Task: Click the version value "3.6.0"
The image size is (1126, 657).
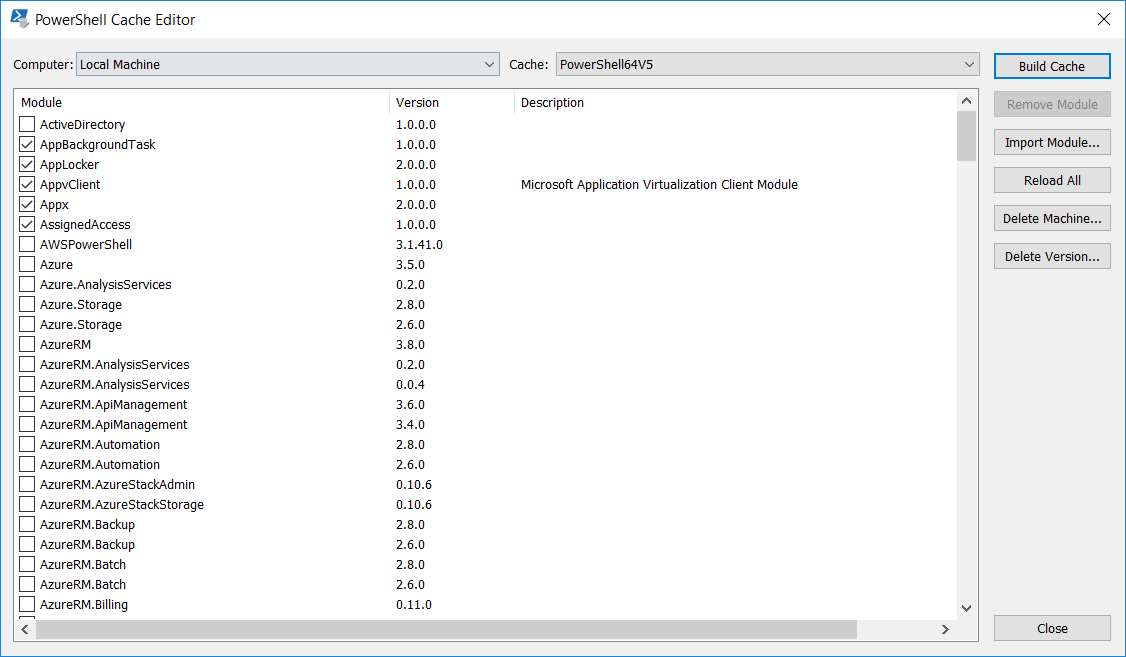Action: coord(410,405)
